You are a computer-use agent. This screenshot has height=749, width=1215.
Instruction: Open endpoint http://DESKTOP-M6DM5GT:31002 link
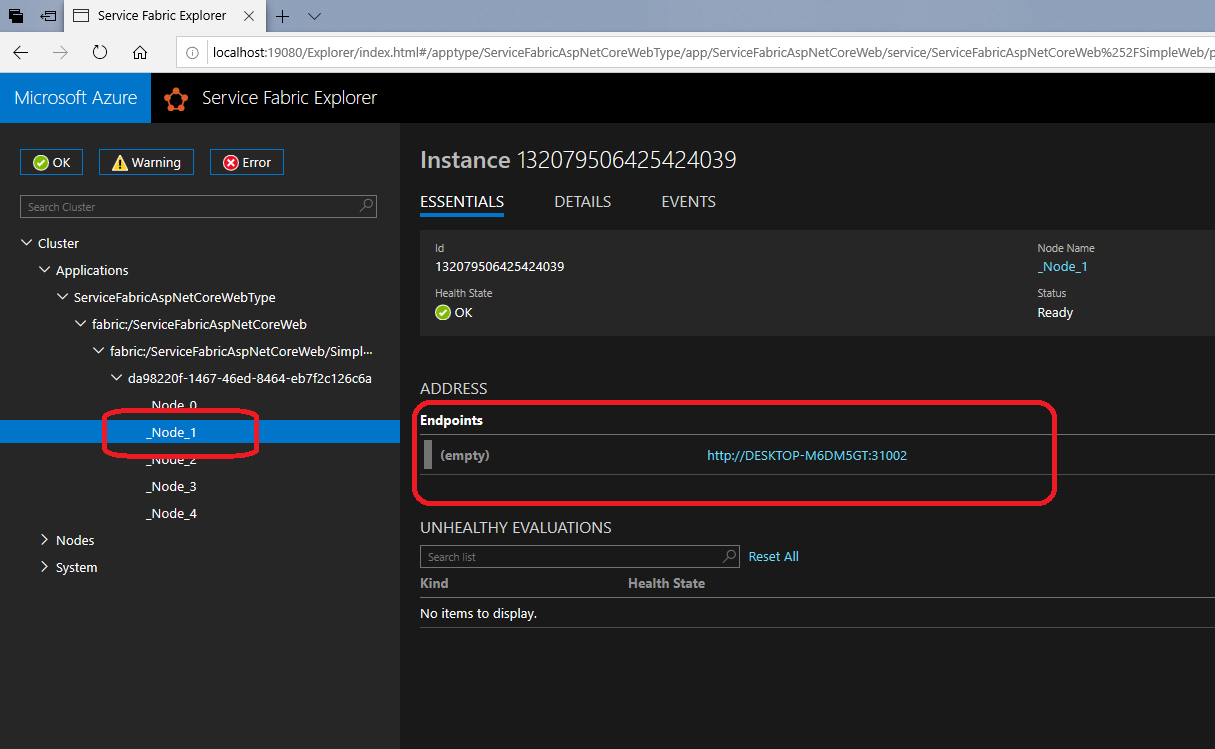(x=807, y=455)
